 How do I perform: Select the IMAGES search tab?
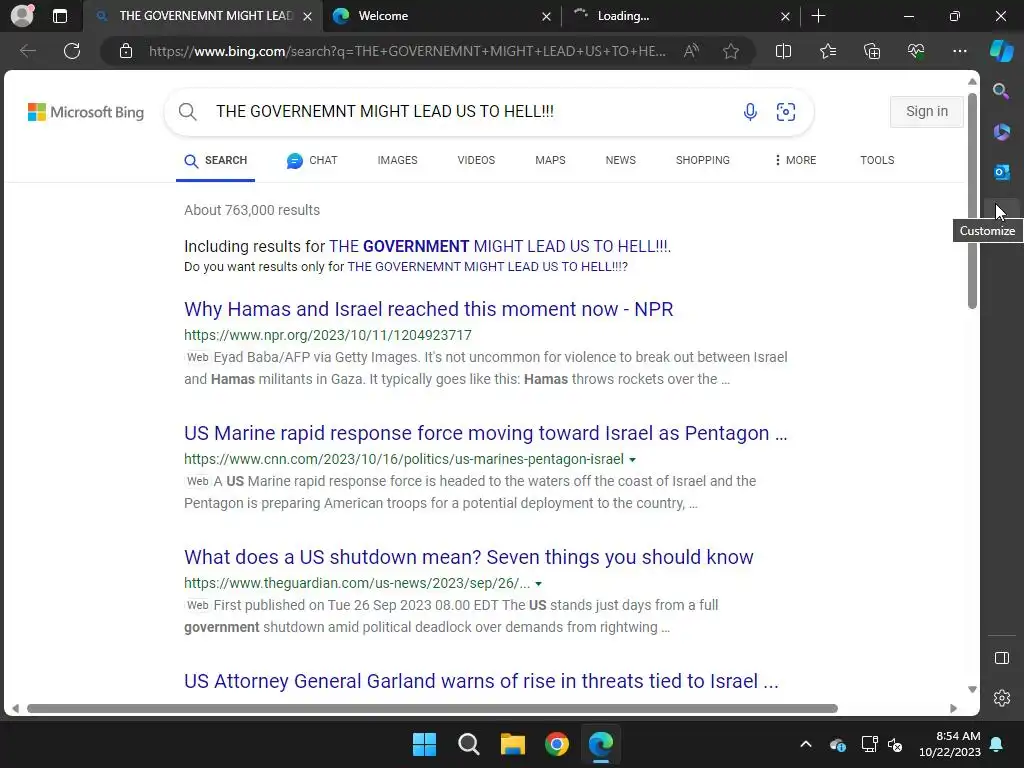(x=397, y=160)
